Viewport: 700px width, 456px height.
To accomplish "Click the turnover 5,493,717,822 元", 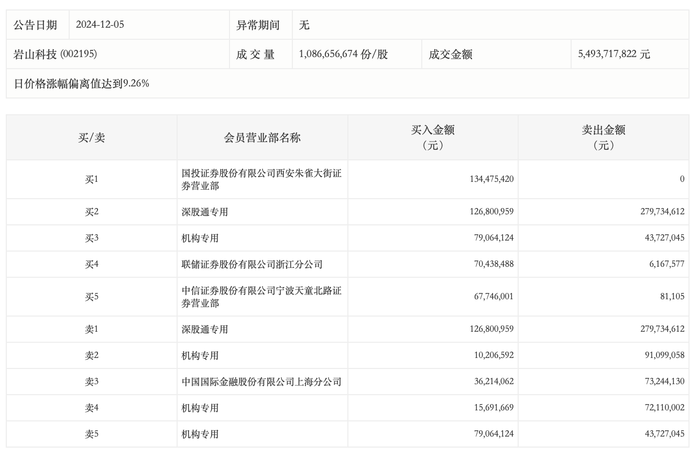I will tap(614, 54).
